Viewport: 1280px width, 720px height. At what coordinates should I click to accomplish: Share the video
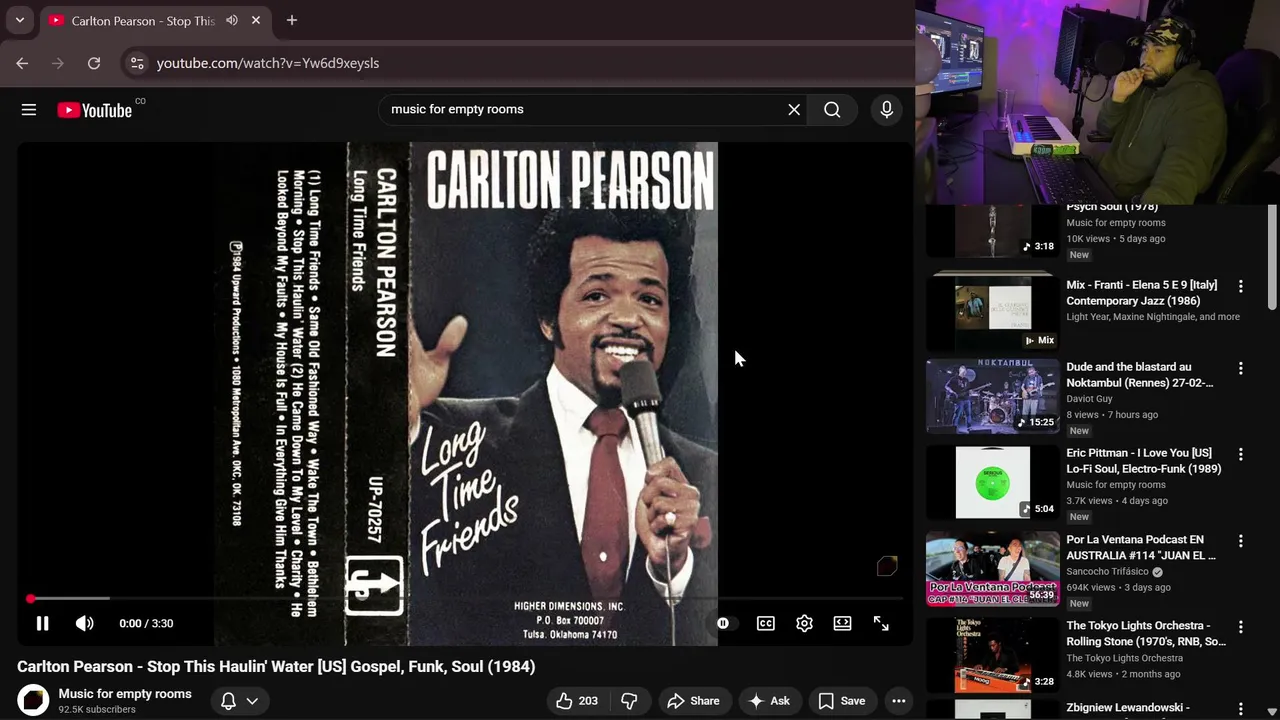(x=693, y=701)
